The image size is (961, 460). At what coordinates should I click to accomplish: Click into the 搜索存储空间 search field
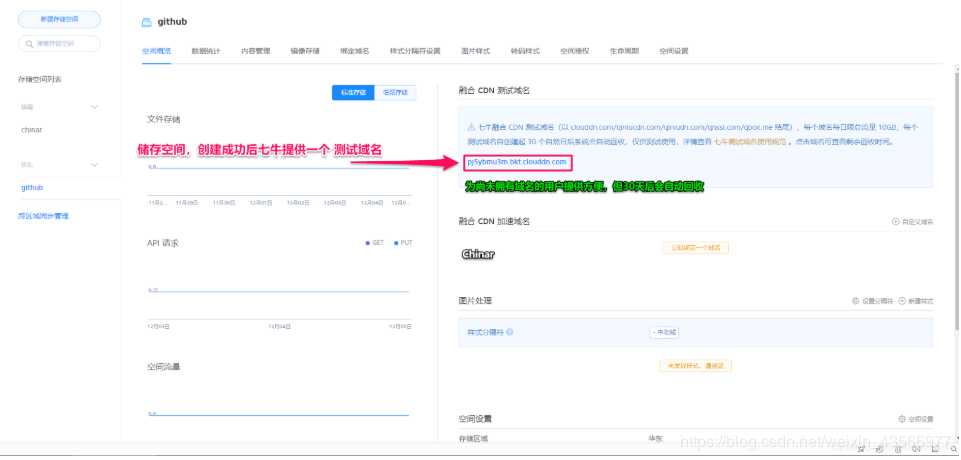pyautogui.click(x=59, y=43)
